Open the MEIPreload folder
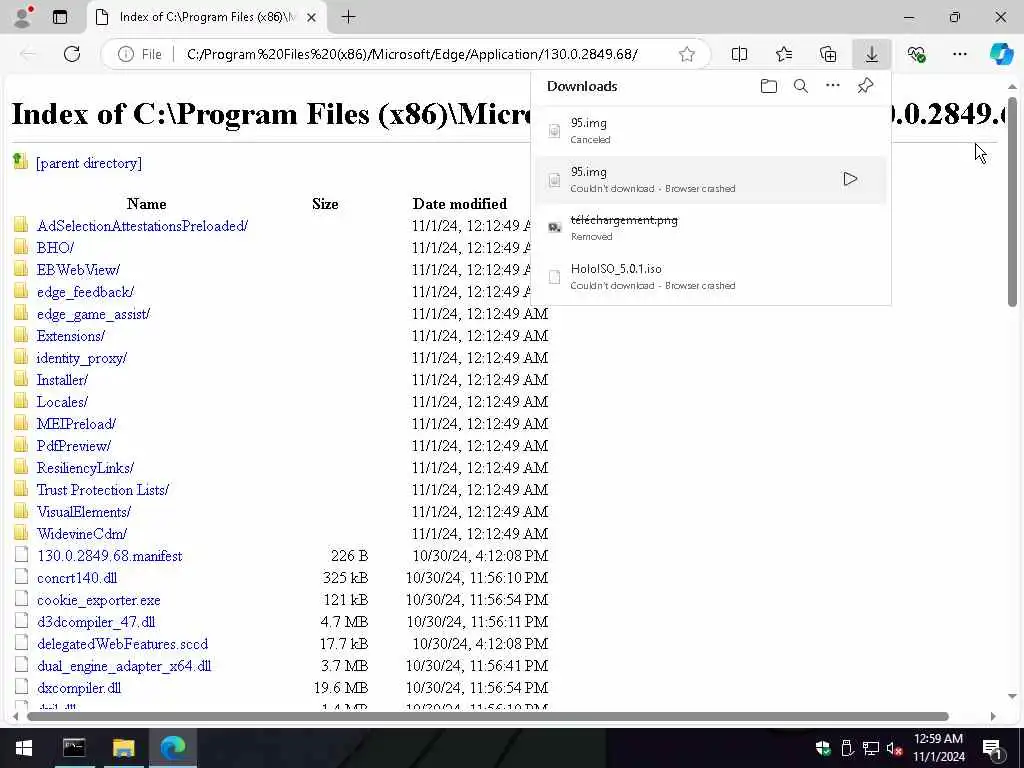 coord(76,424)
